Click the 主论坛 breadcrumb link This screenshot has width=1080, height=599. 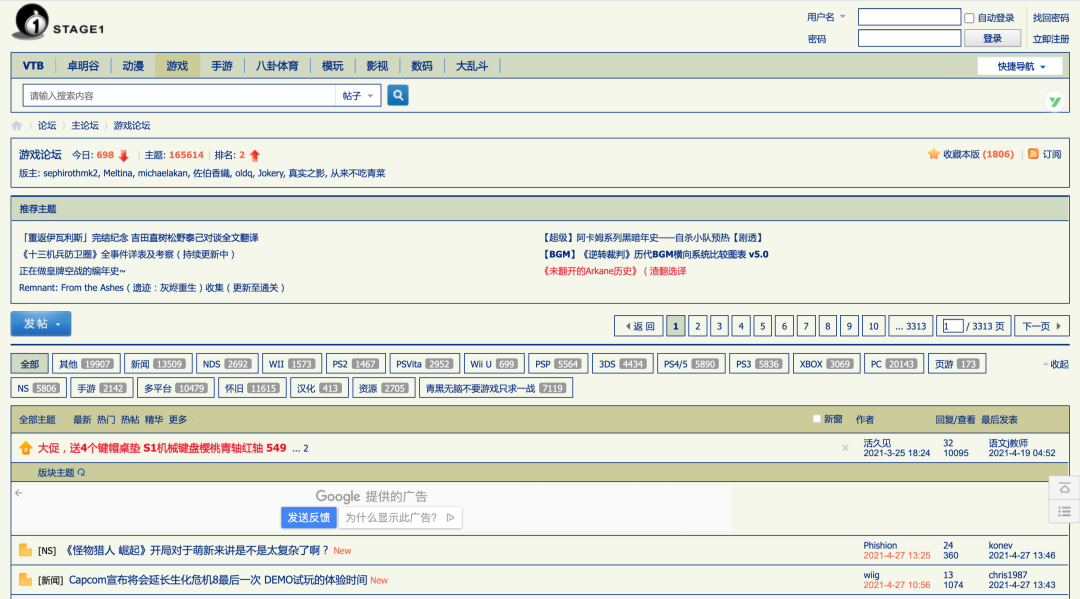click(85, 125)
